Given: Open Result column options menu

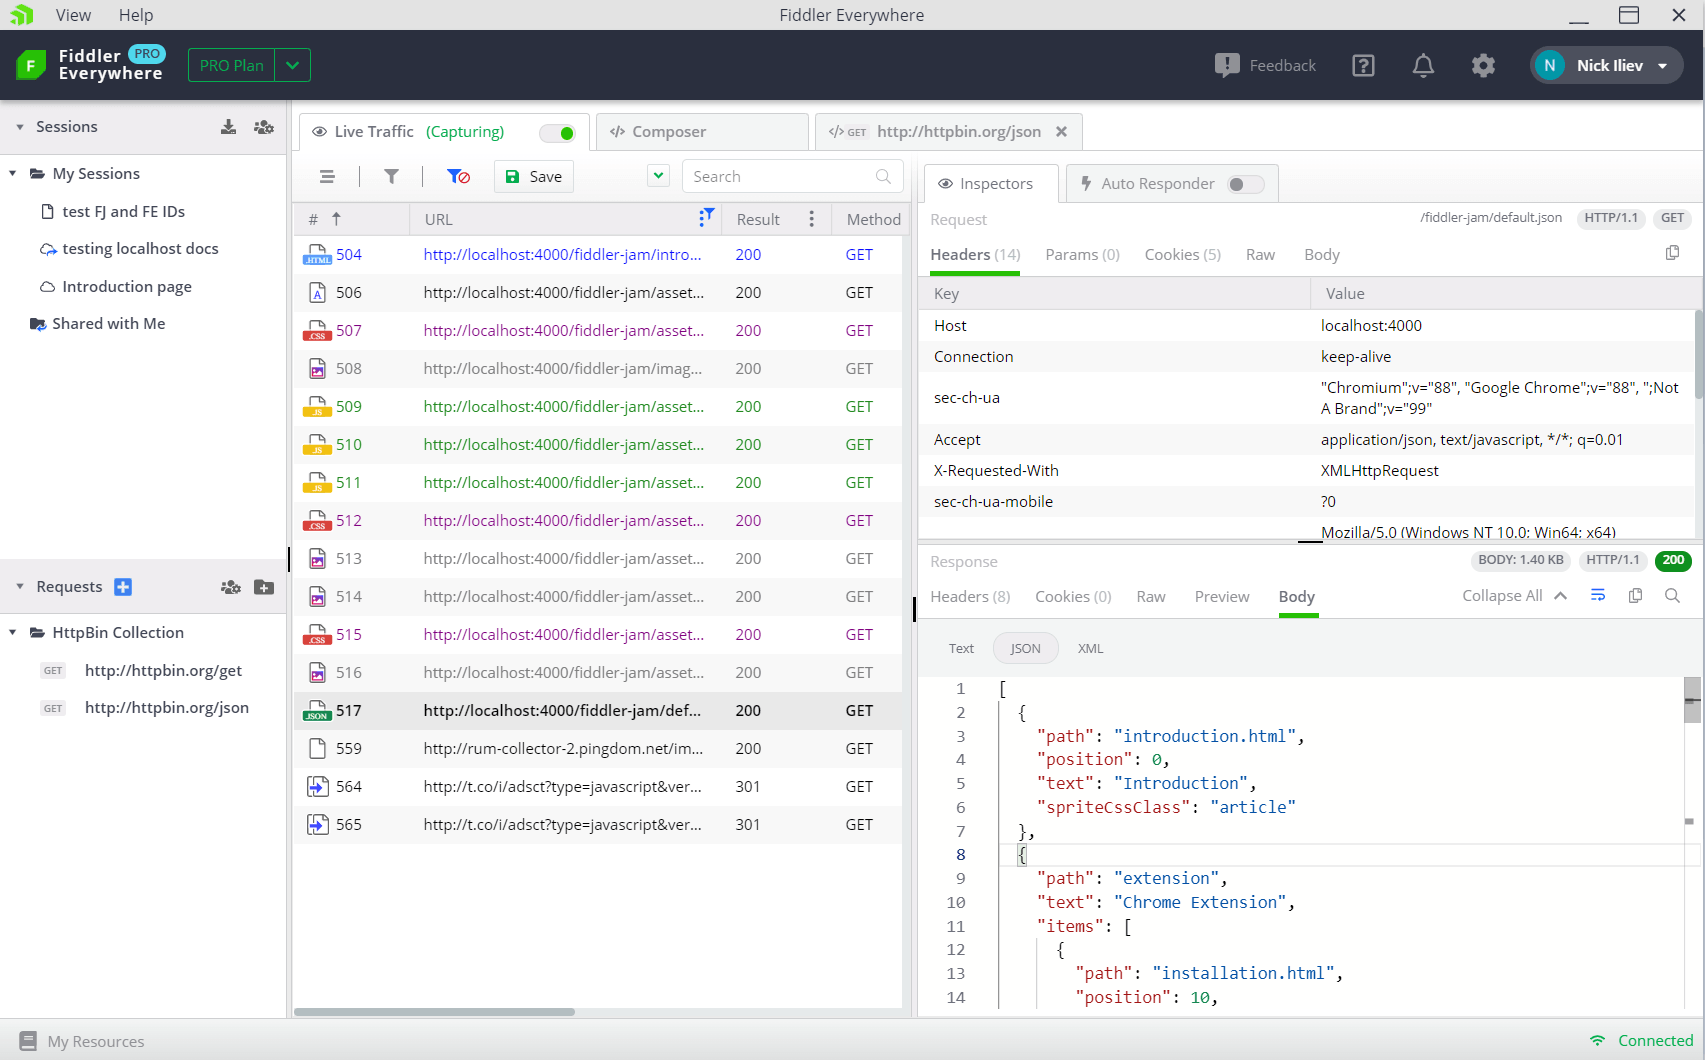Looking at the screenshot, I should pyautogui.click(x=811, y=219).
